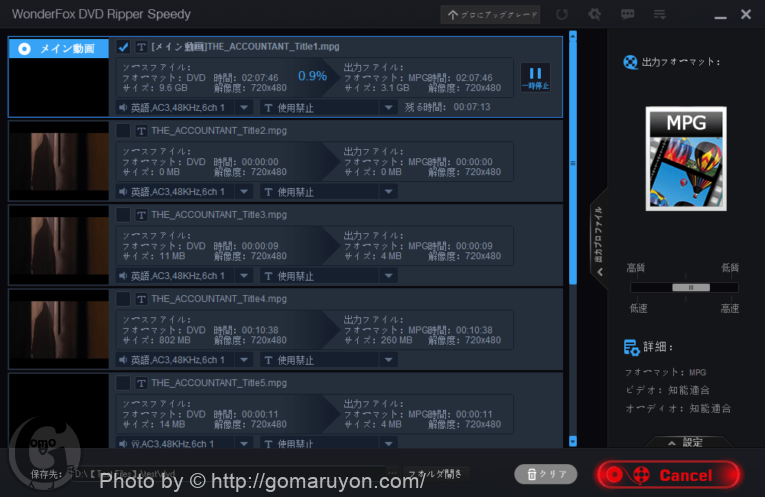Collapse the 出力プロファイル side tab
Screen dimensions: 765x497
(599, 239)
